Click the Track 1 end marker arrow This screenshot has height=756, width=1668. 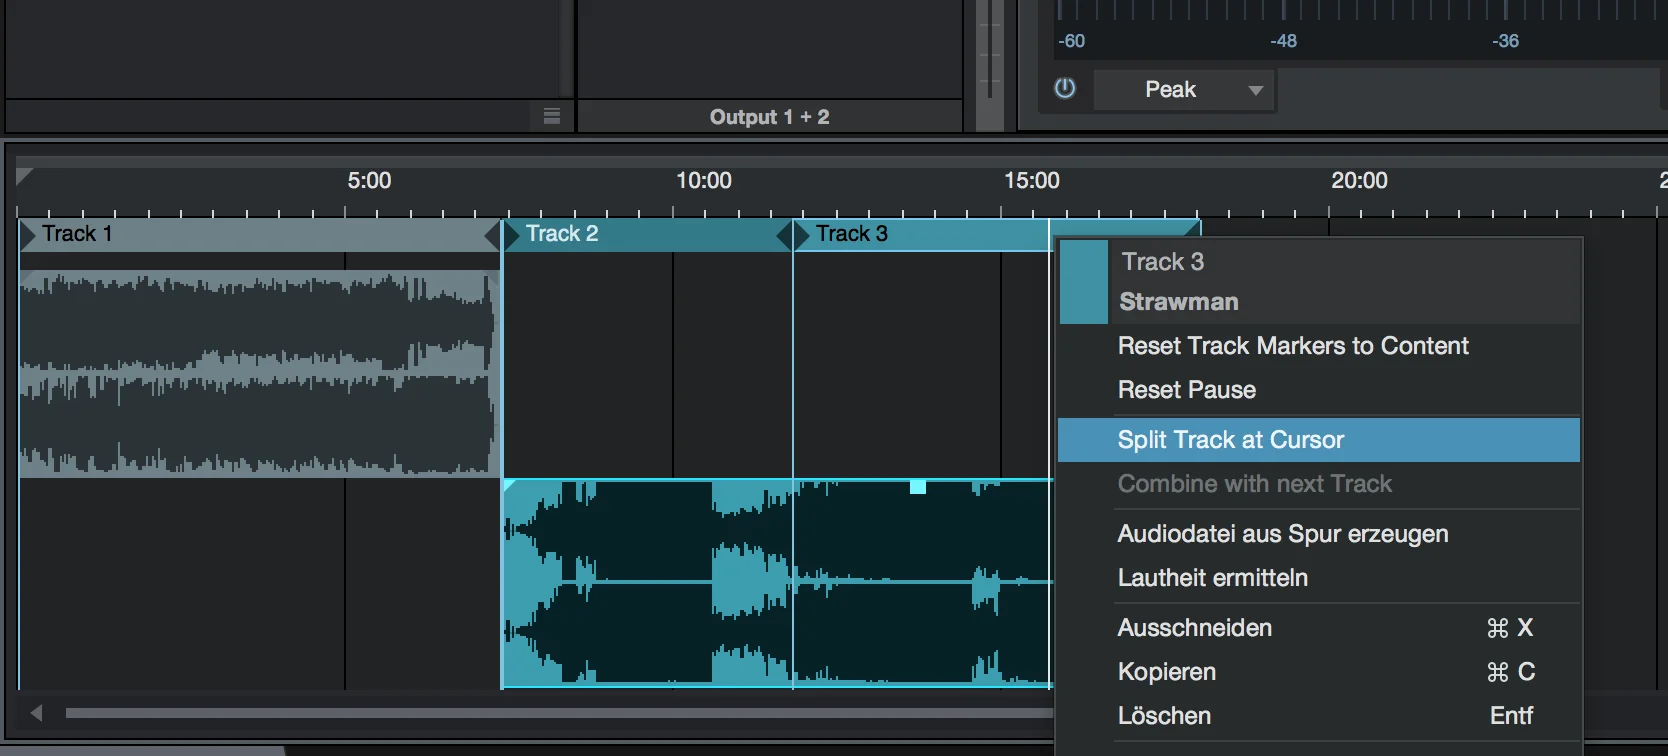pyautogui.click(x=492, y=236)
